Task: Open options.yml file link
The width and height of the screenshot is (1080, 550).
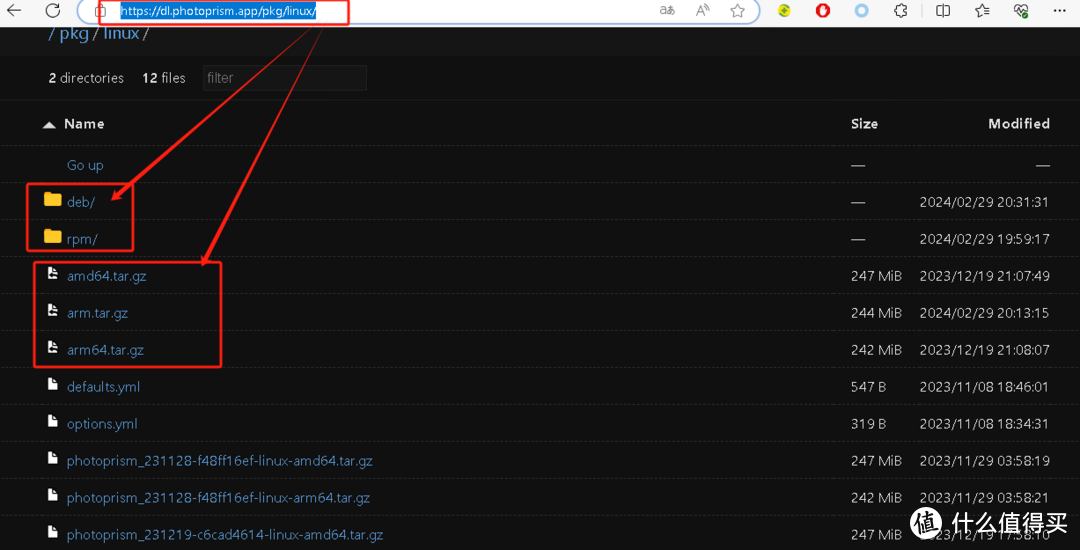Action: 102,424
